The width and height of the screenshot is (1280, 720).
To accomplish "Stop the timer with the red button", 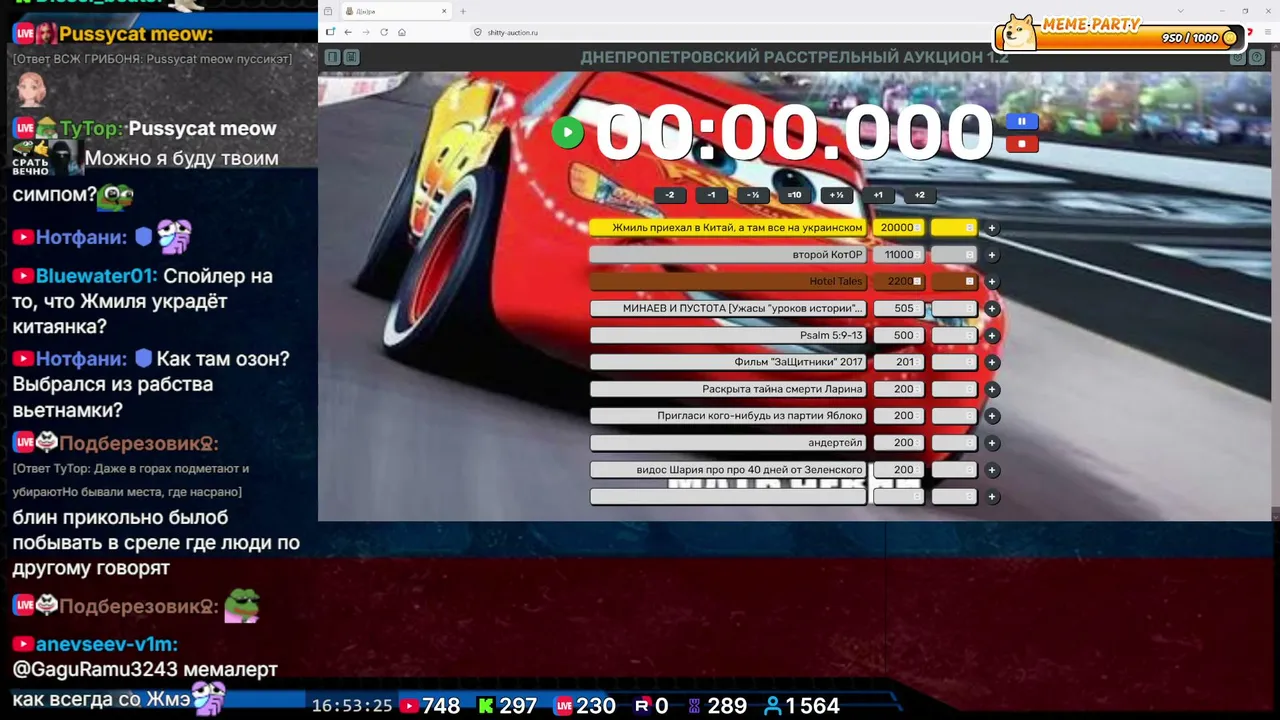I will [x=1021, y=144].
